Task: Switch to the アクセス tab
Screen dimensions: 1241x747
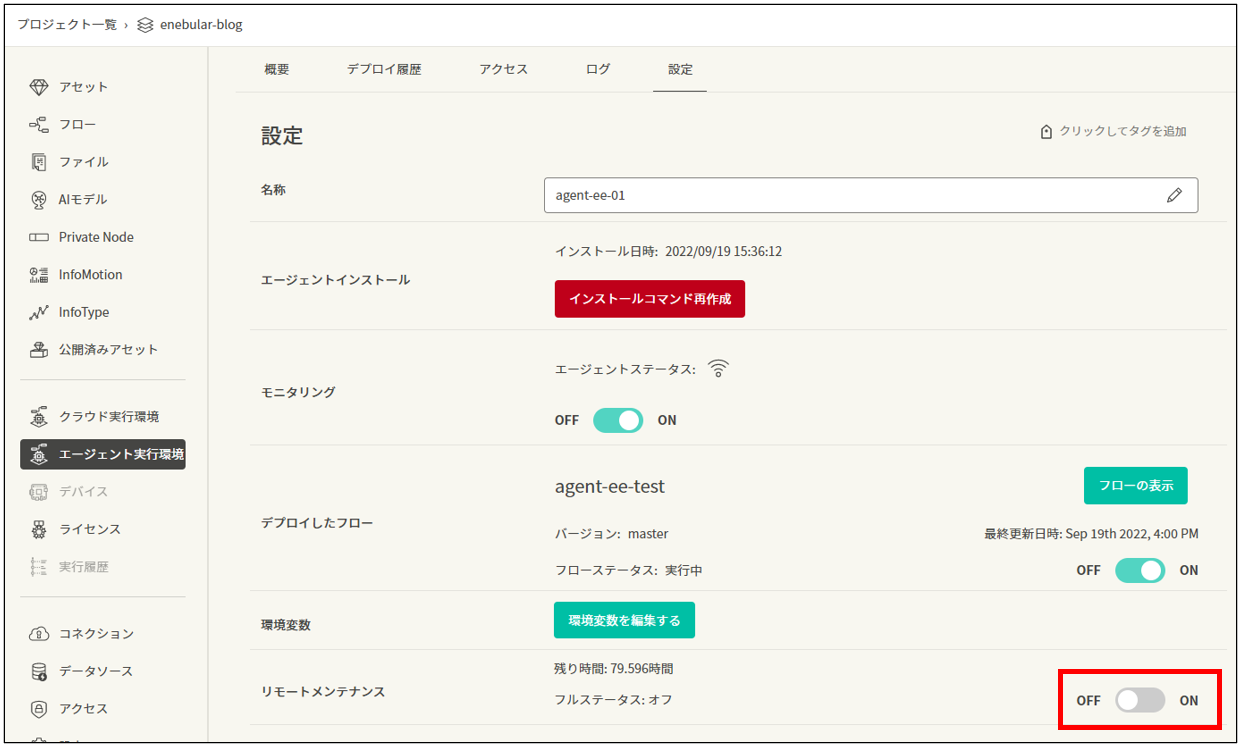Action: [503, 70]
